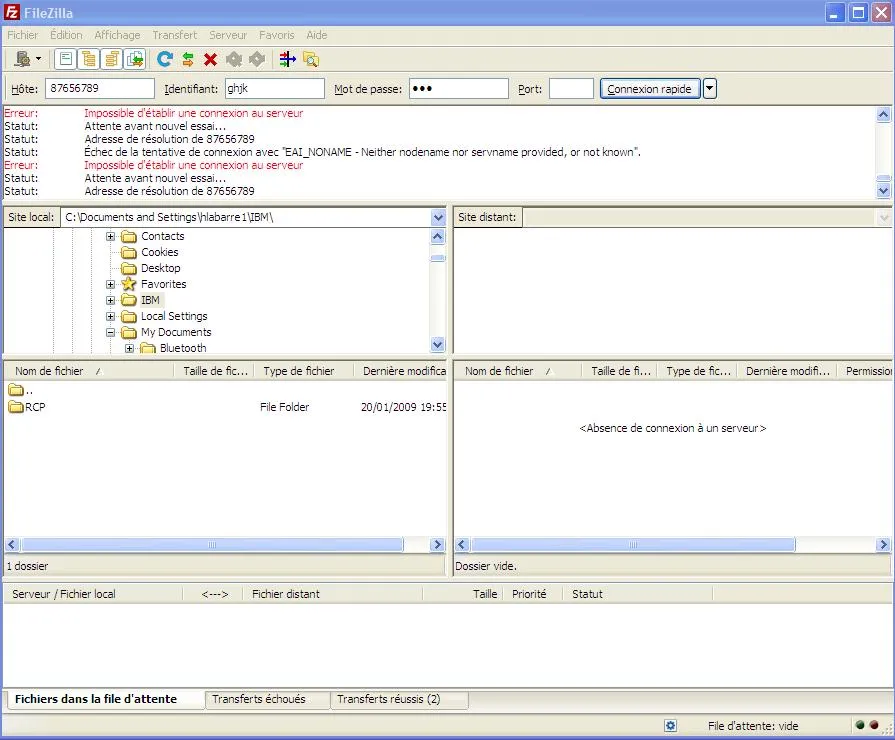Image resolution: width=895 pixels, height=740 pixels.
Task: Toggle remote directory tree icon
Action: pyautogui.click(x=112, y=59)
